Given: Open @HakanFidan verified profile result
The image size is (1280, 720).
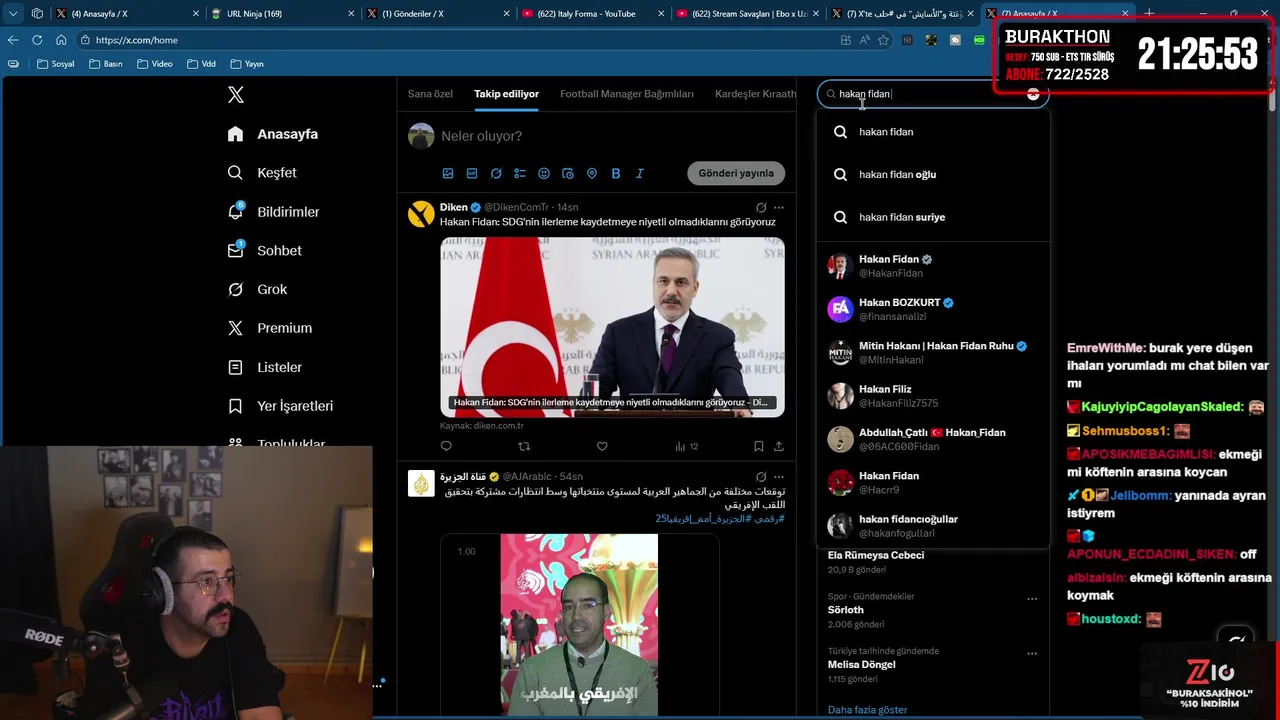Looking at the screenshot, I should [933, 266].
